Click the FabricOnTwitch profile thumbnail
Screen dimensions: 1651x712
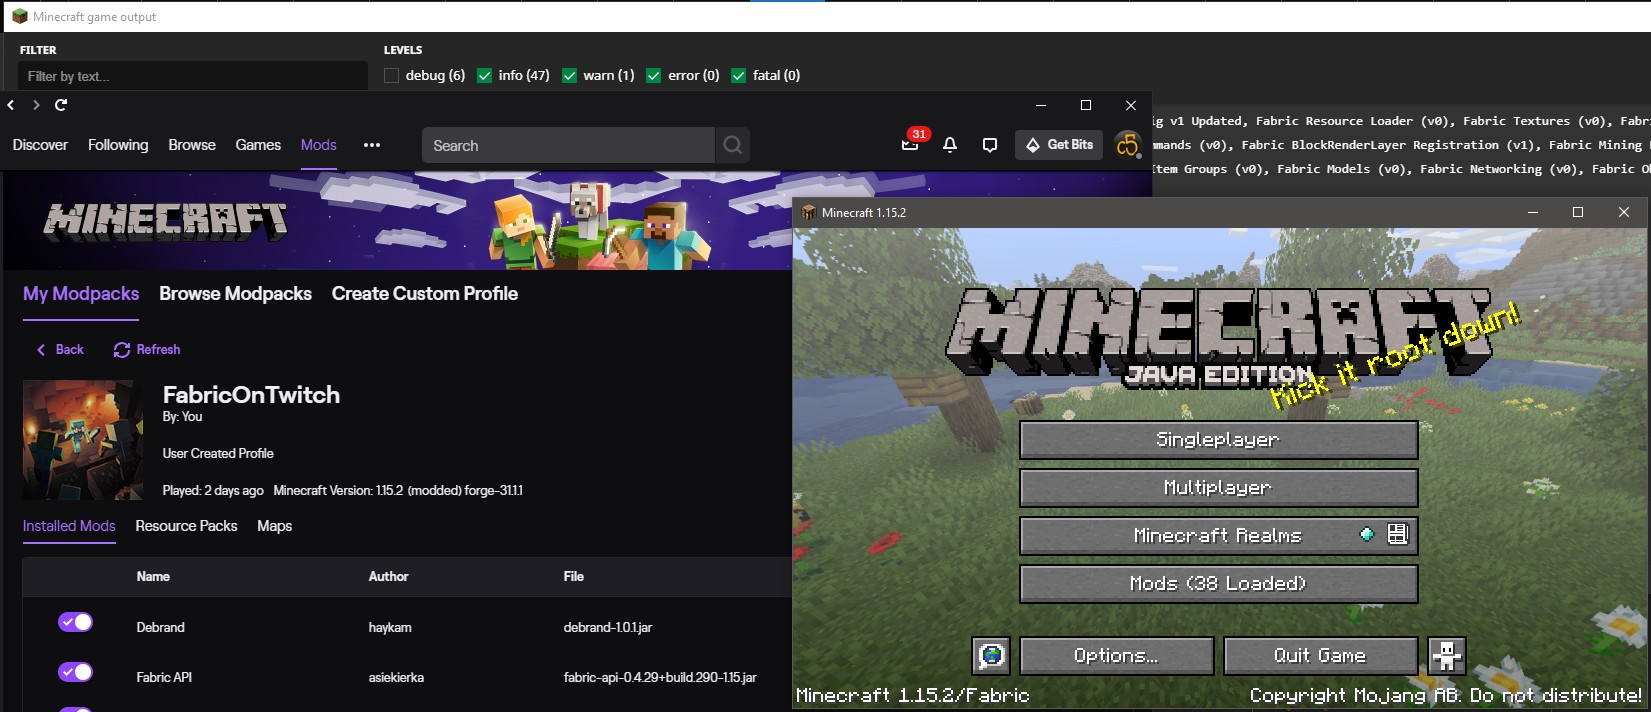click(83, 440)
